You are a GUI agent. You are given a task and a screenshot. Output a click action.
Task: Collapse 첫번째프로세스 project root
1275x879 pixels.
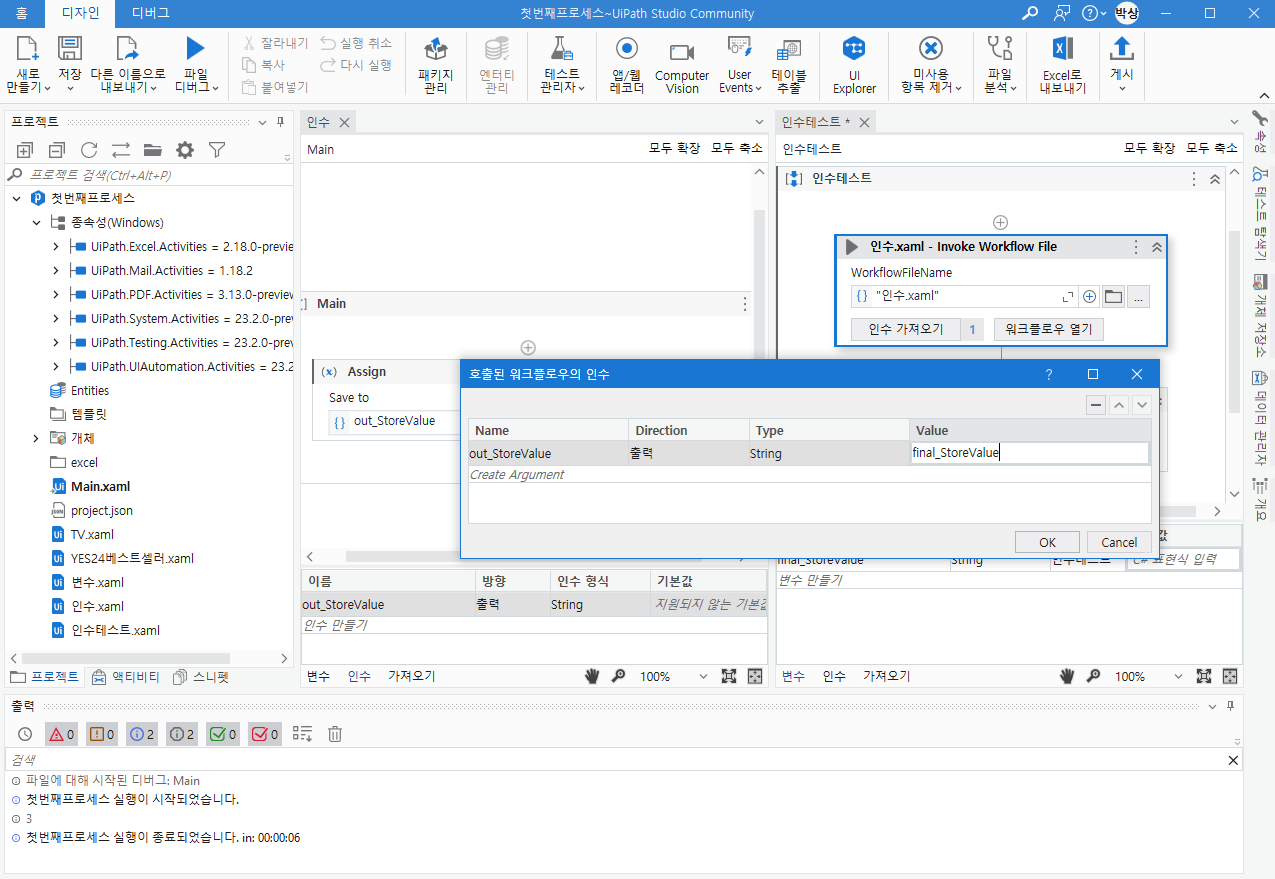16,199
